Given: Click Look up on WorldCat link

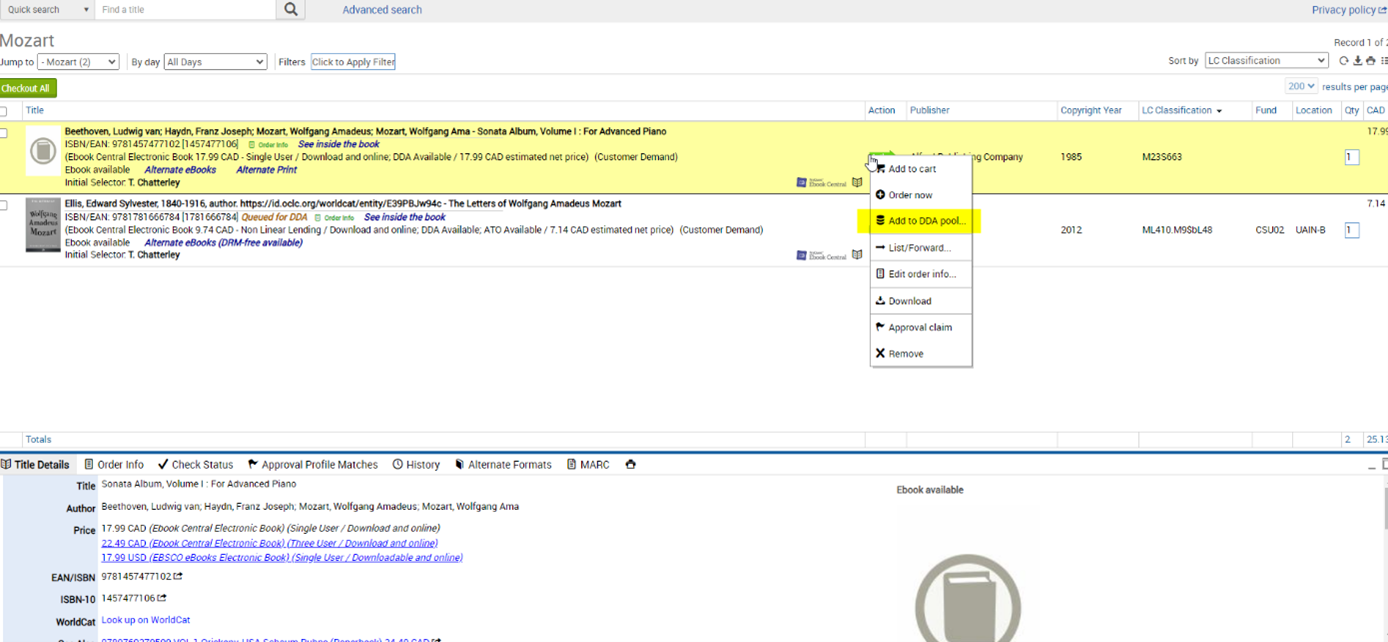Looking at the screenshot, I should (x=146, y=620).
